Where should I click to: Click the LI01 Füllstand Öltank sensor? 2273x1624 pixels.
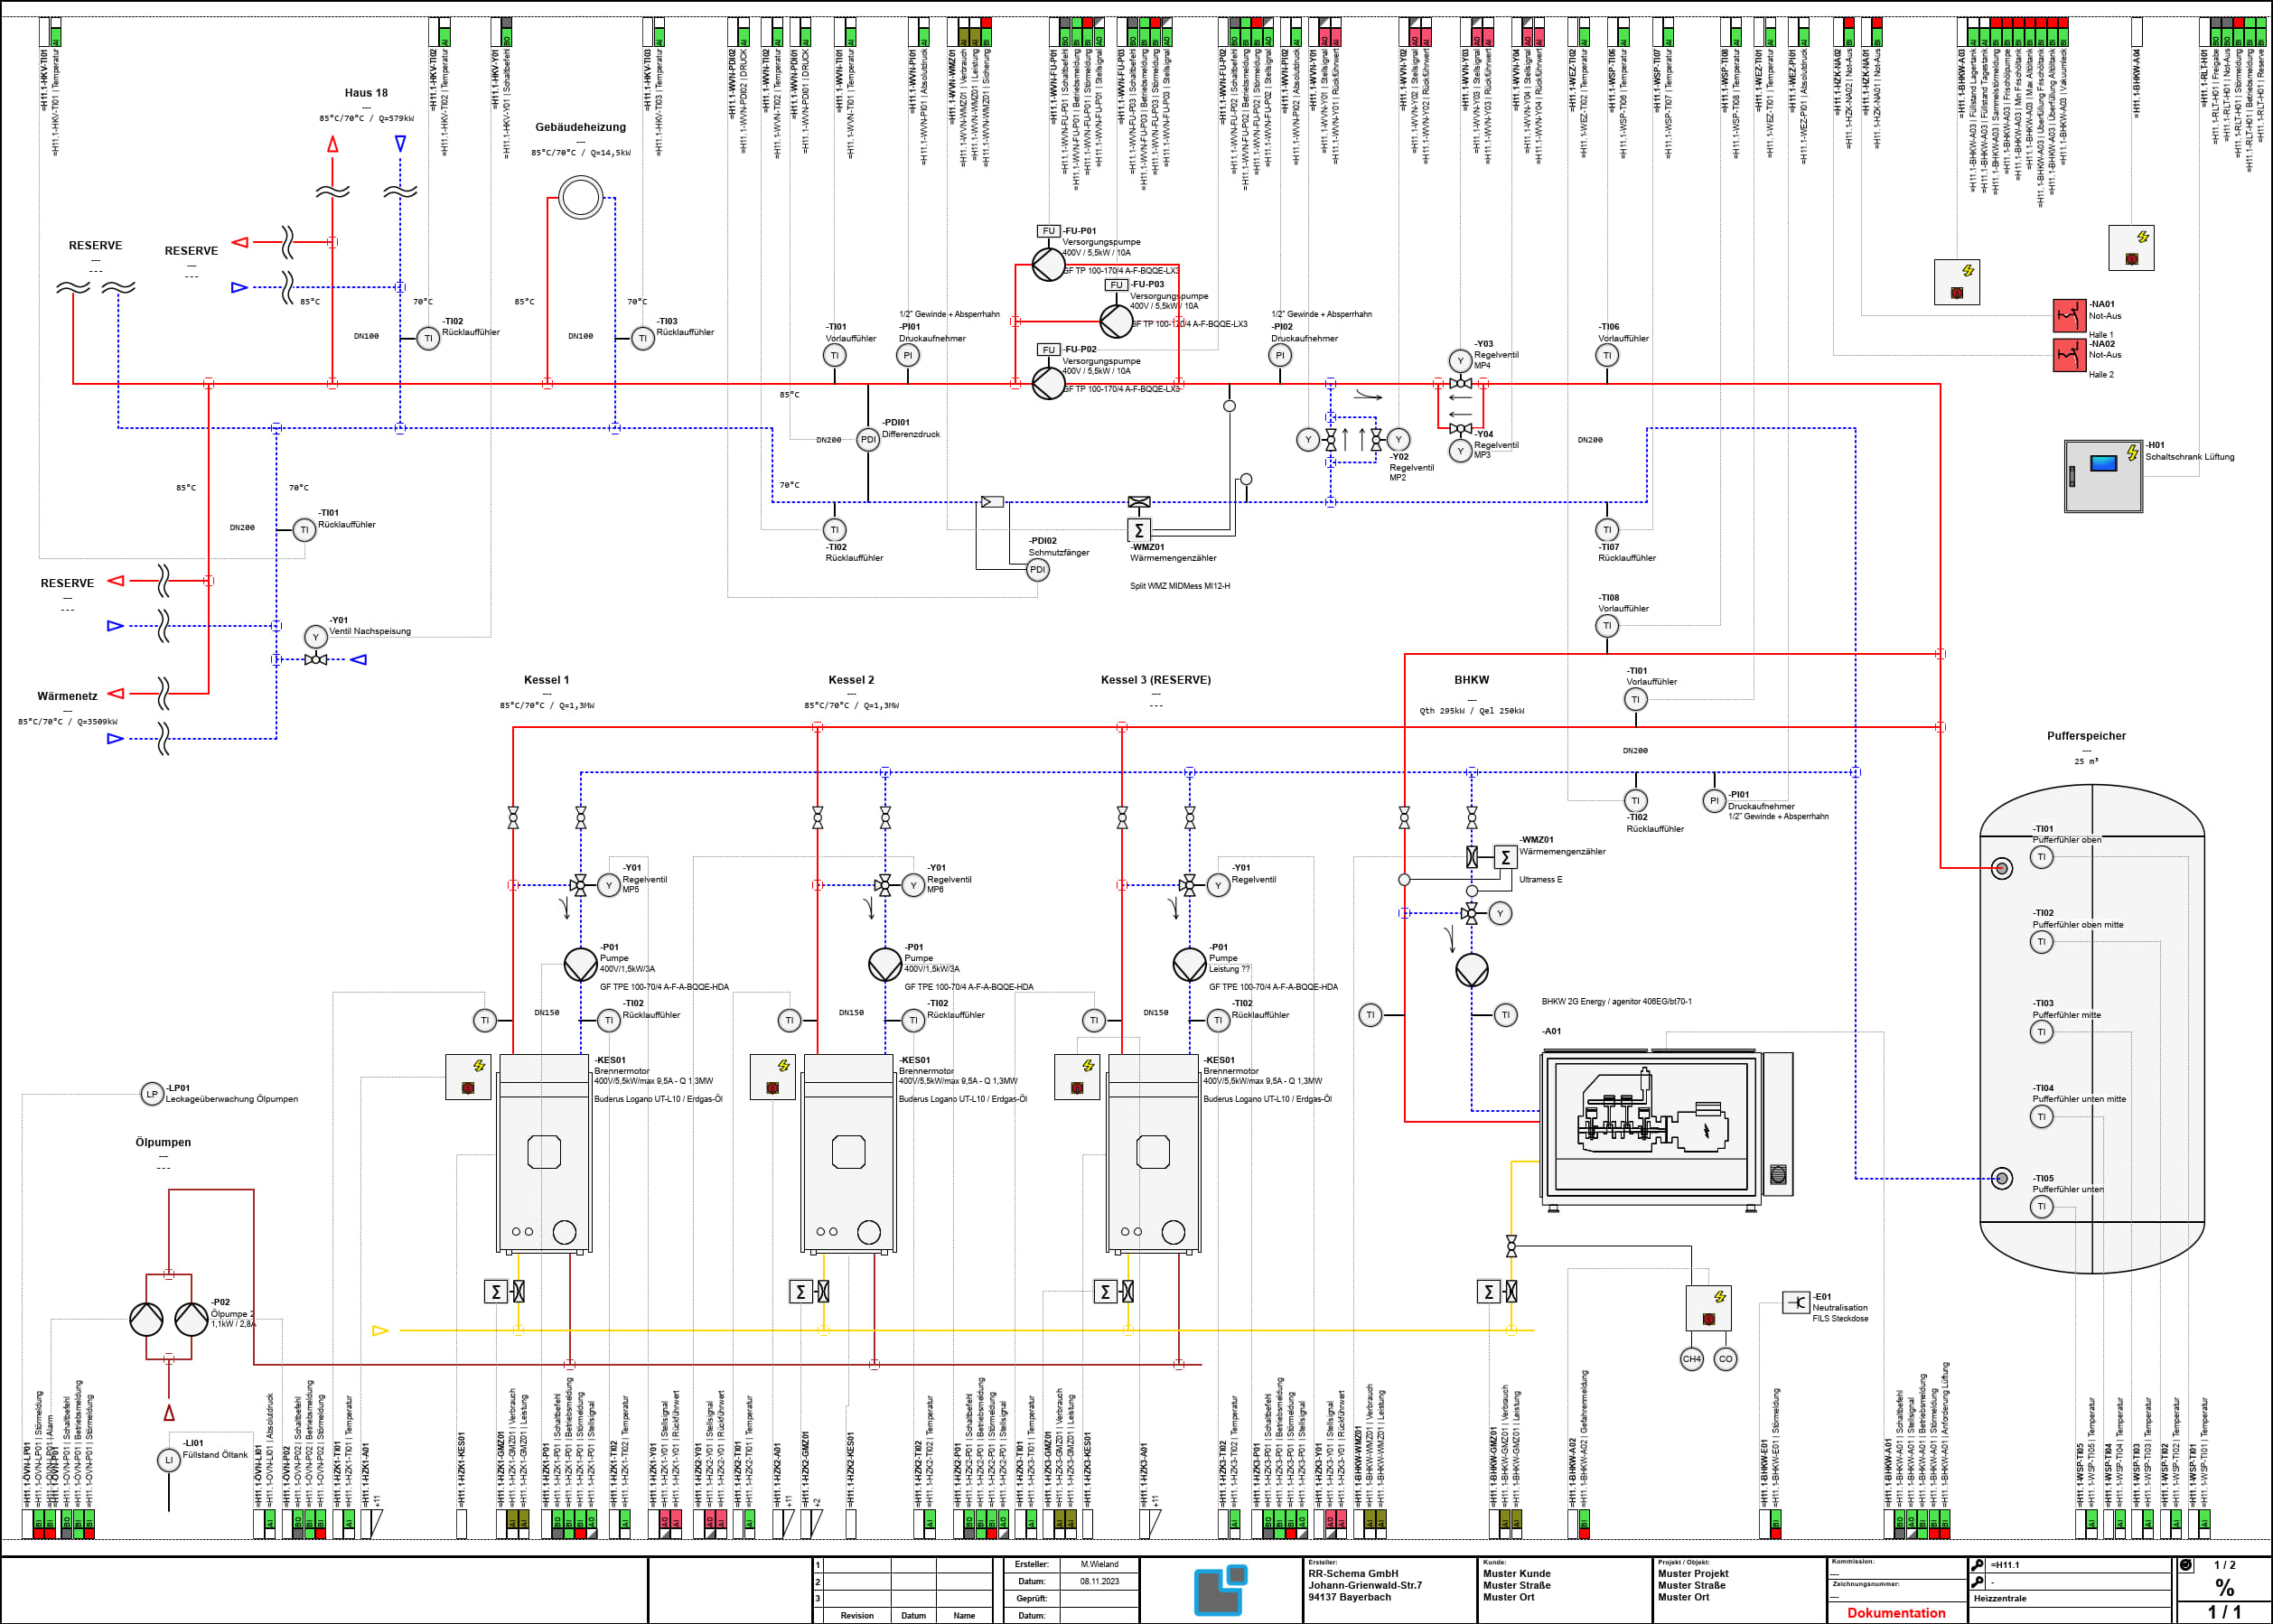(x=169, y=1460)
